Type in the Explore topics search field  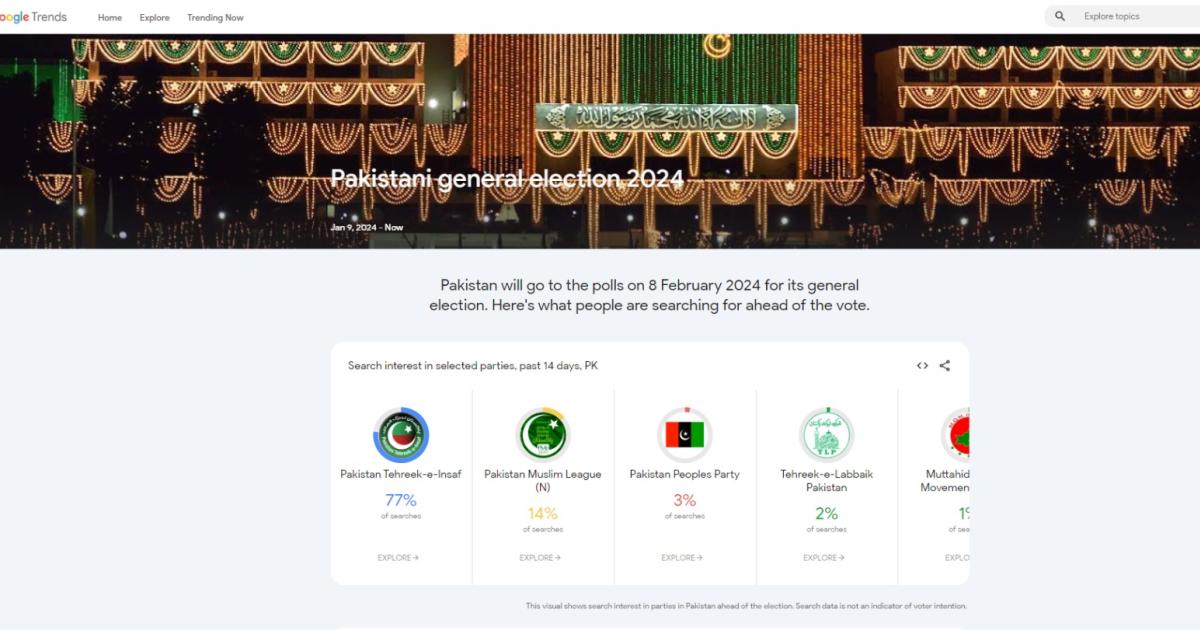(1135, 17)
